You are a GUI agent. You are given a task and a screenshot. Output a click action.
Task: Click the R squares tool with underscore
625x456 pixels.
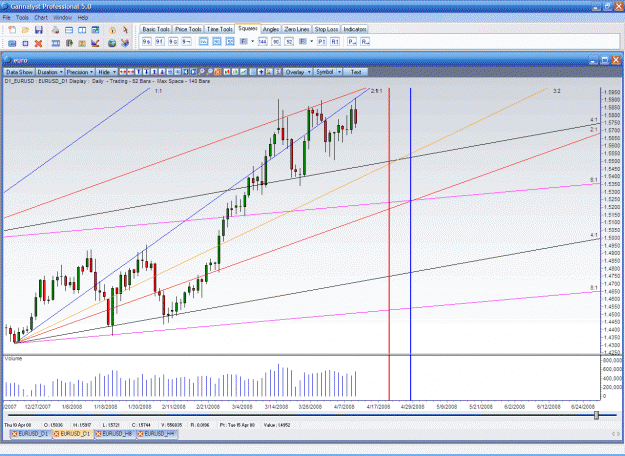coord(365,41)
